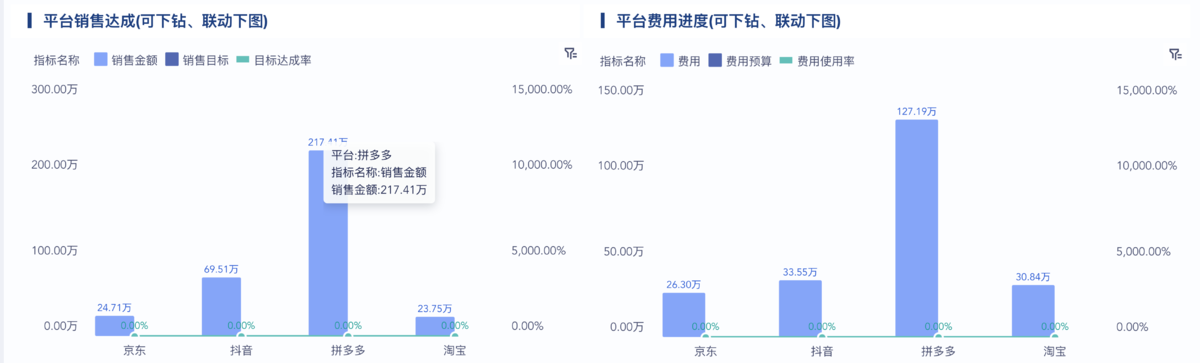Click 拼多多 axis label in expense chart

pos(938,351)
